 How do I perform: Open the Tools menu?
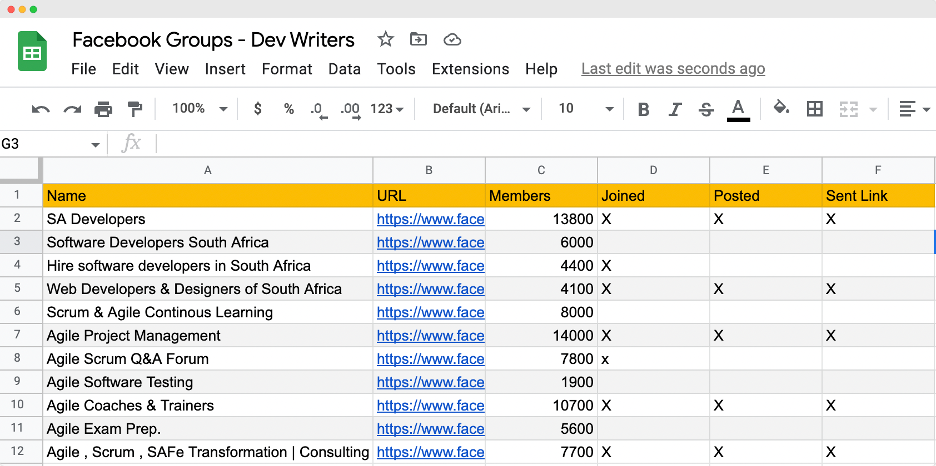tap(396, 69)
